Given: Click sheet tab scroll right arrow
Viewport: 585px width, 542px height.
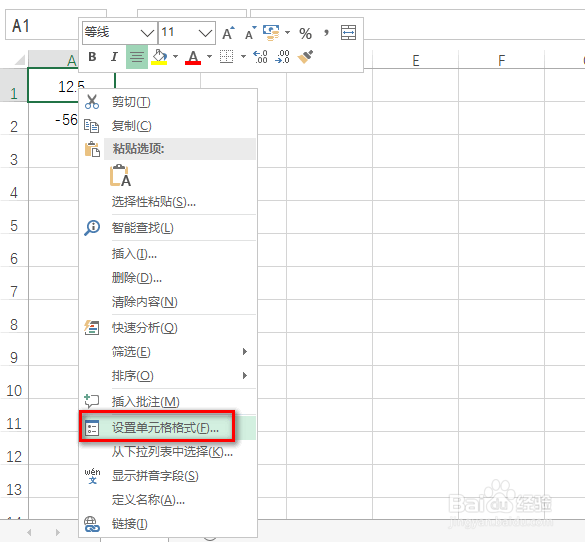Looking at the screenshot, I should tap(57, 532).
